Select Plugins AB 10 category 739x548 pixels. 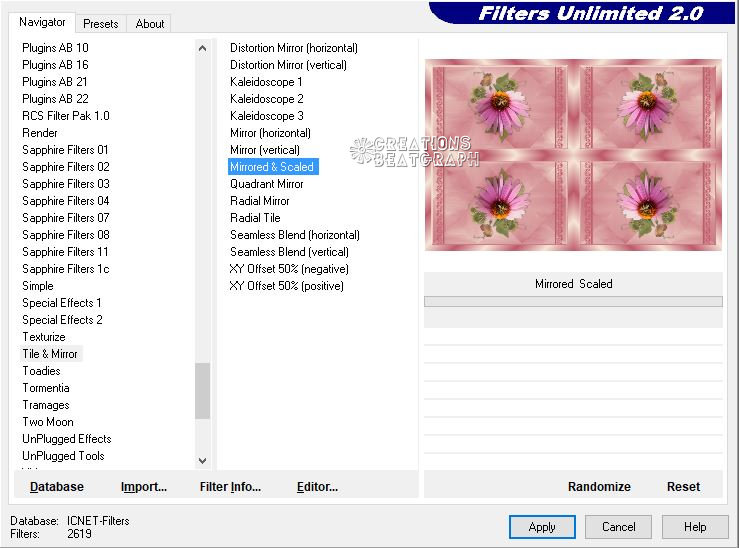(55, 48)
